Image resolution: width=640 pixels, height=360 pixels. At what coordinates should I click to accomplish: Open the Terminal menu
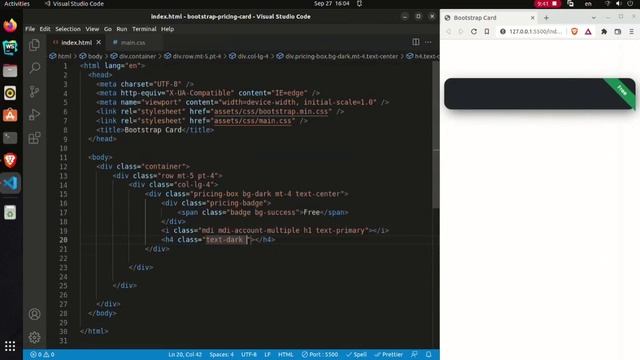point(144,29)
